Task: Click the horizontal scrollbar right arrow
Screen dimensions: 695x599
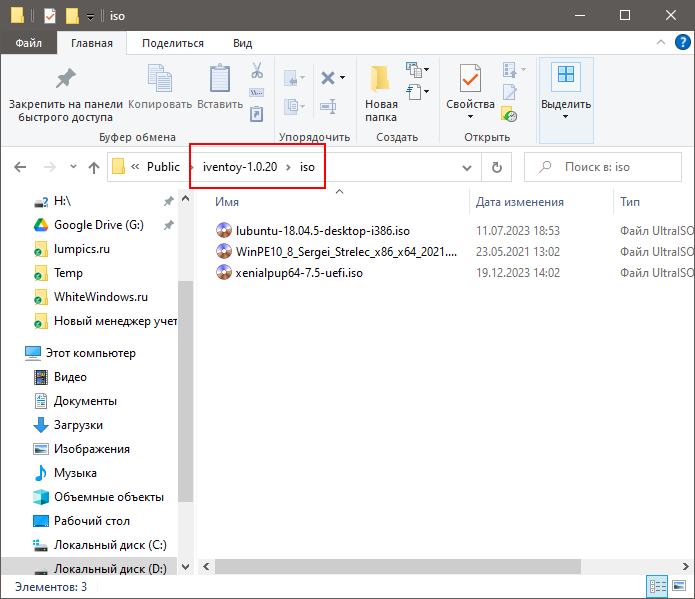Action: click(x=686, y=566)
